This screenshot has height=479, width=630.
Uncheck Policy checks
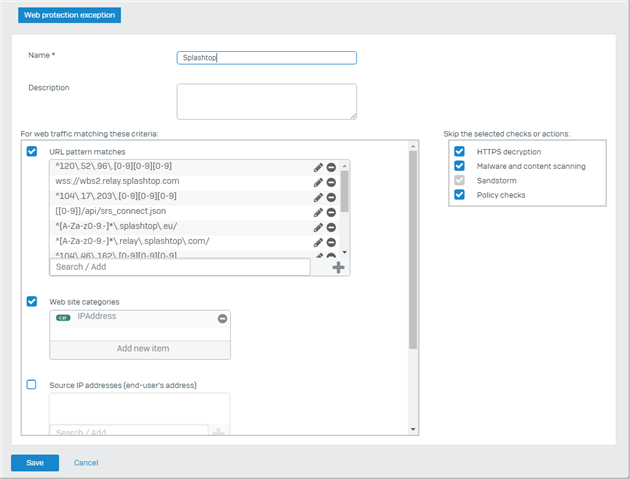point(459,195)
